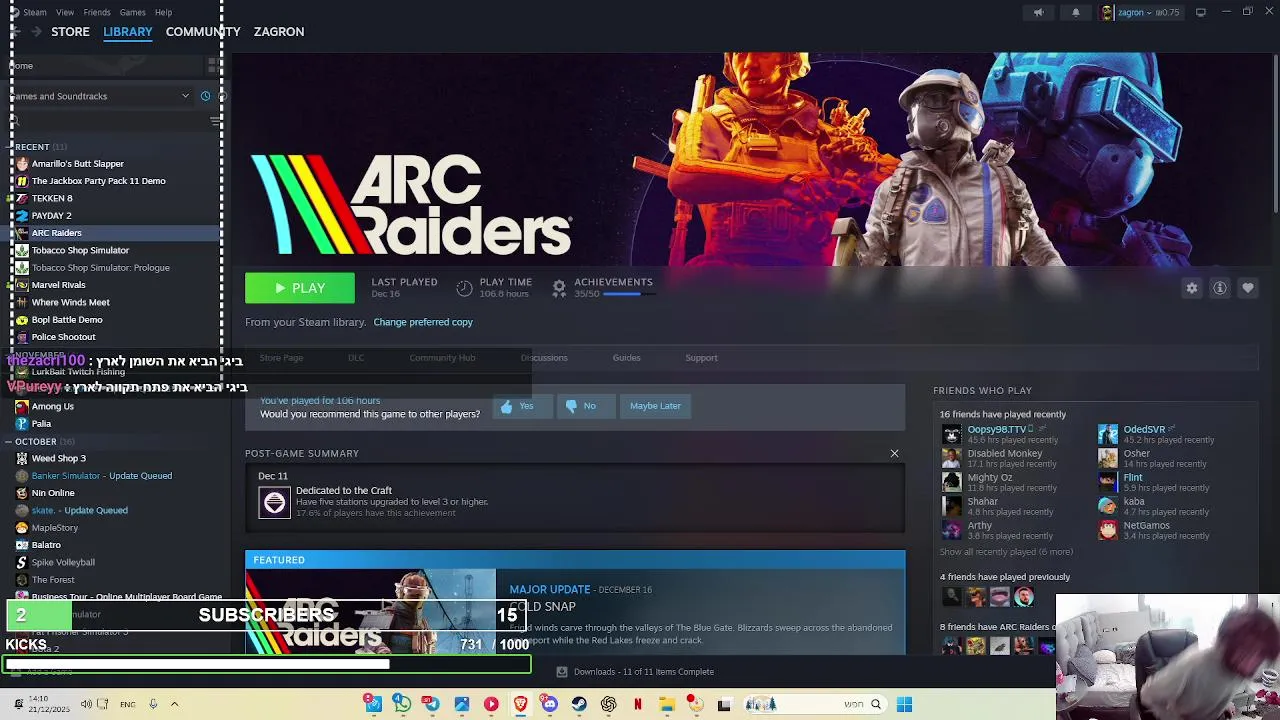Open kaba friend avatar
The width and height of the screenshot is (1280, 720).
(x=1108, y=506)
